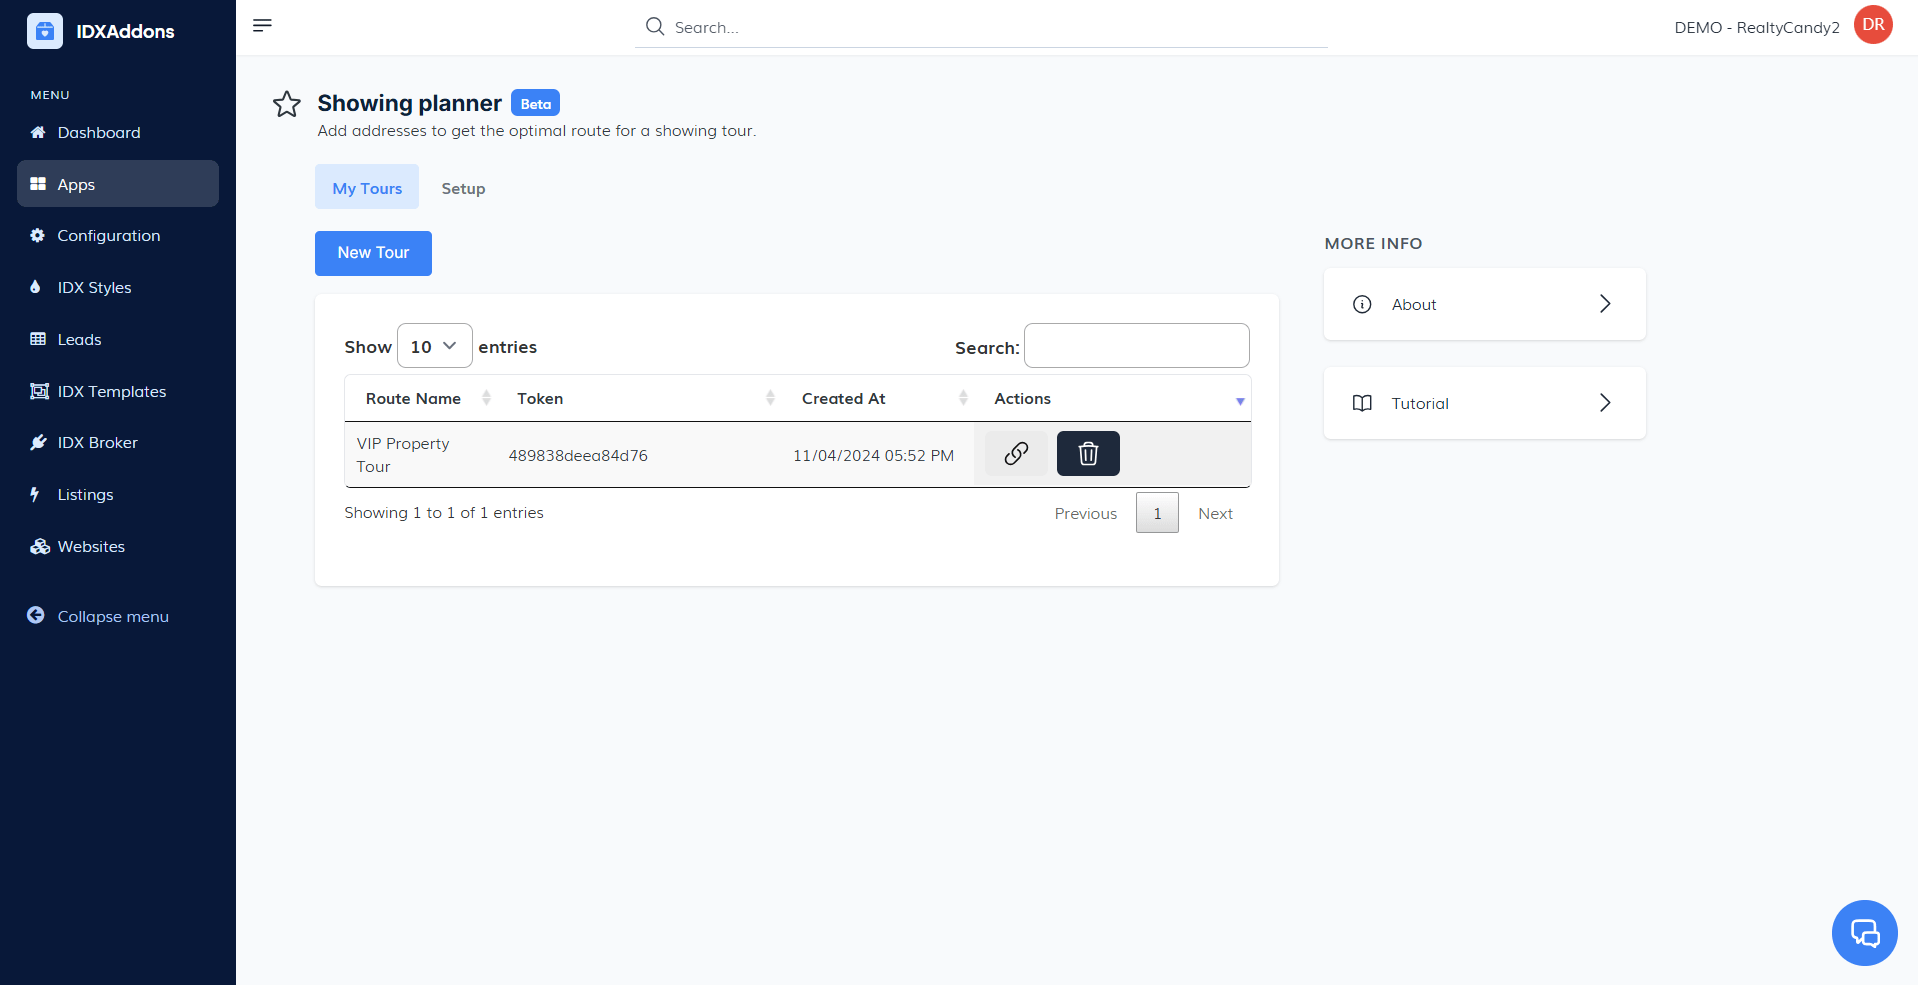Toggle the hamburger menu icon in header
This screenshot has width=1918, height=985.
pos(262,26)
